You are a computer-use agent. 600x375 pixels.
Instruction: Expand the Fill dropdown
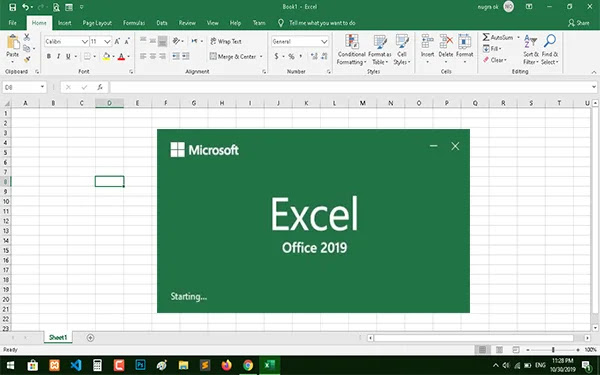point(500,49)
